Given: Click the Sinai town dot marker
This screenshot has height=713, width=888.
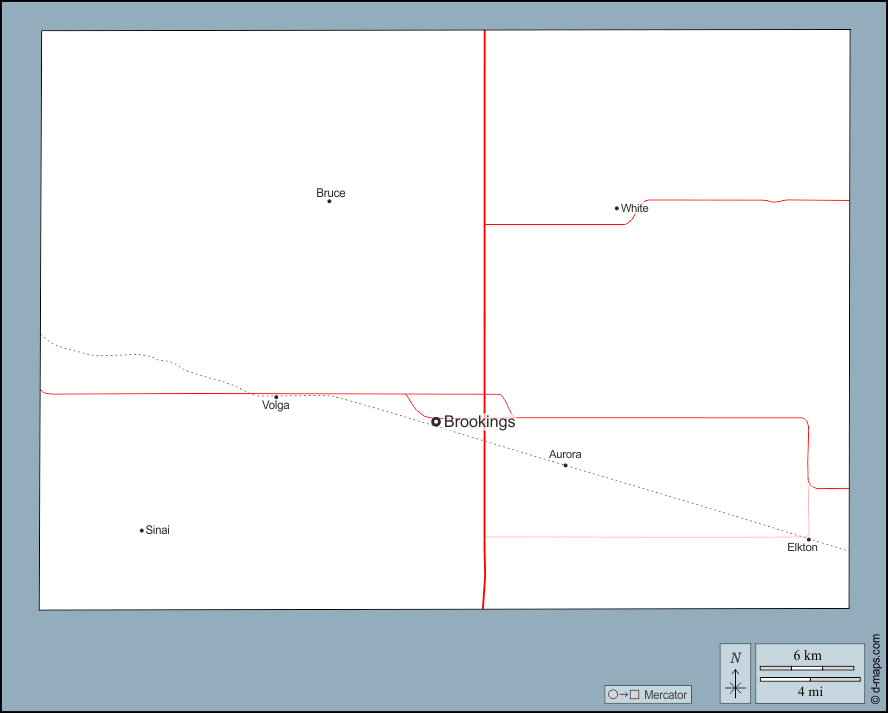Looking at the screenshot, I should 142,530.
